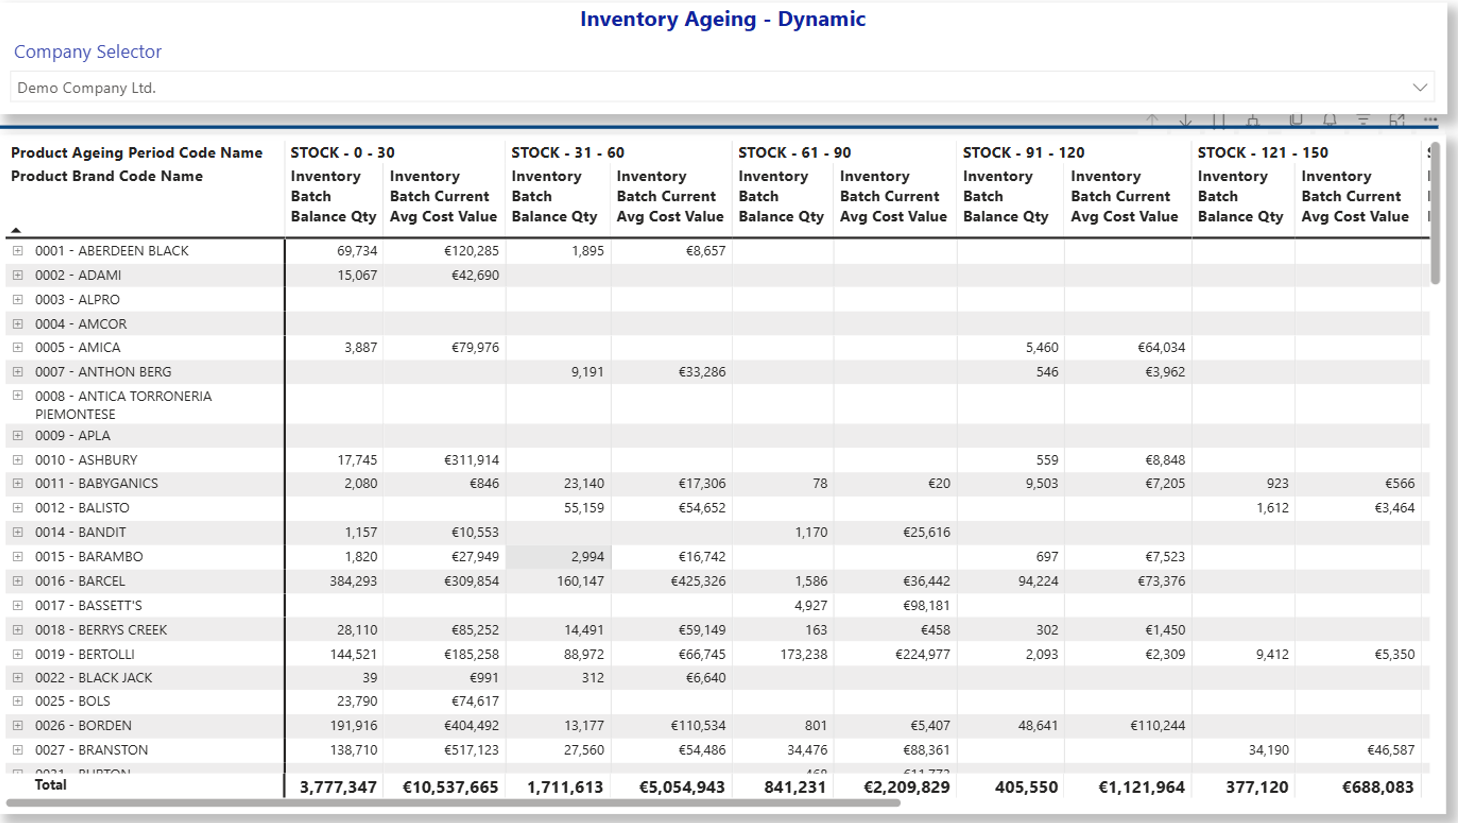The image size is (1458, 823).
Task: Select the €46,587 cell in BRANSTON row
Action: (1391, 750)
